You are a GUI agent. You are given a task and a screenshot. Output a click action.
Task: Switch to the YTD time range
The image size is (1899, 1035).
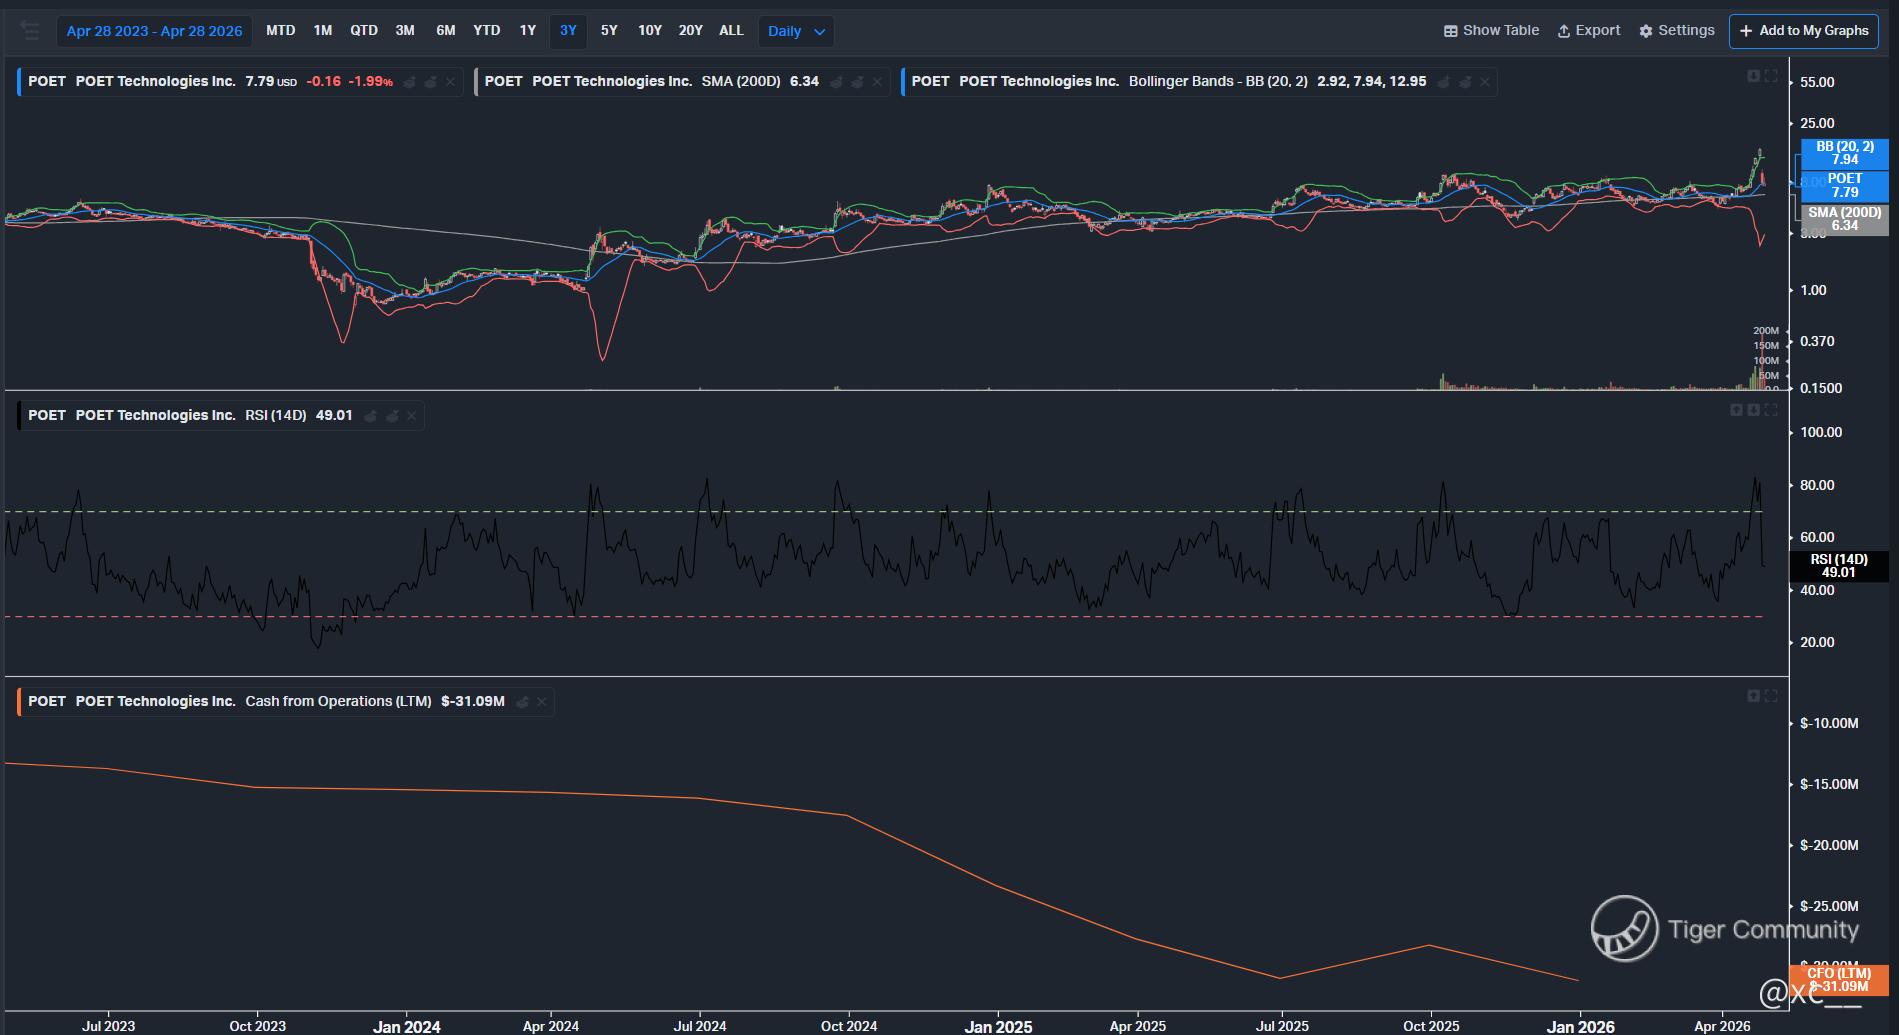tap(486, 31)
